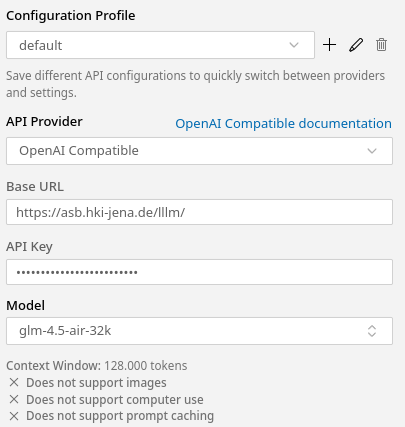Open the glm-4.5-air-32k Model selector

coord(199,331)
